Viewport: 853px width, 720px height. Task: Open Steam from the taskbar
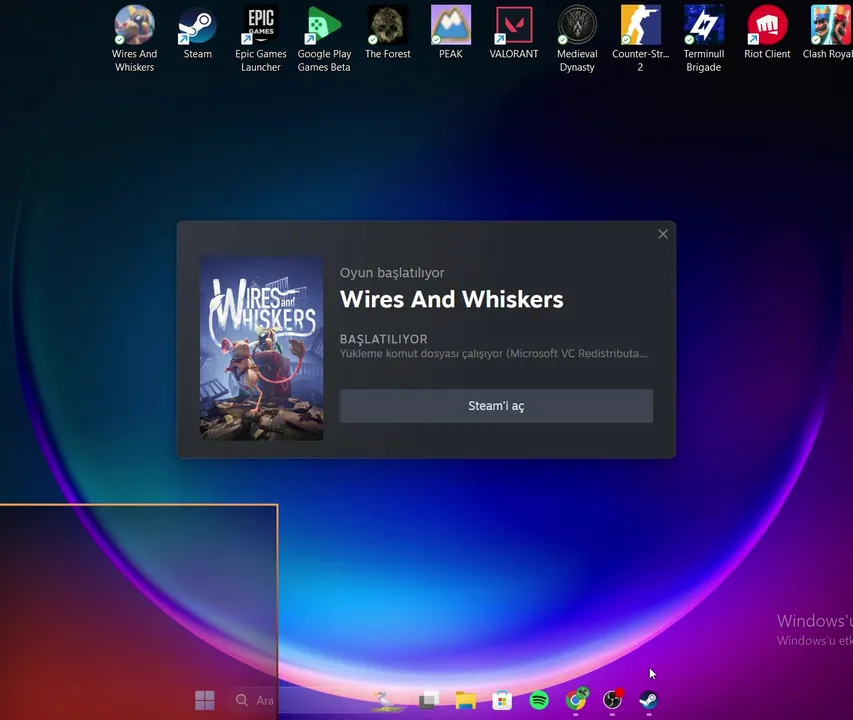pyautogui.click(x=648, y=700)
